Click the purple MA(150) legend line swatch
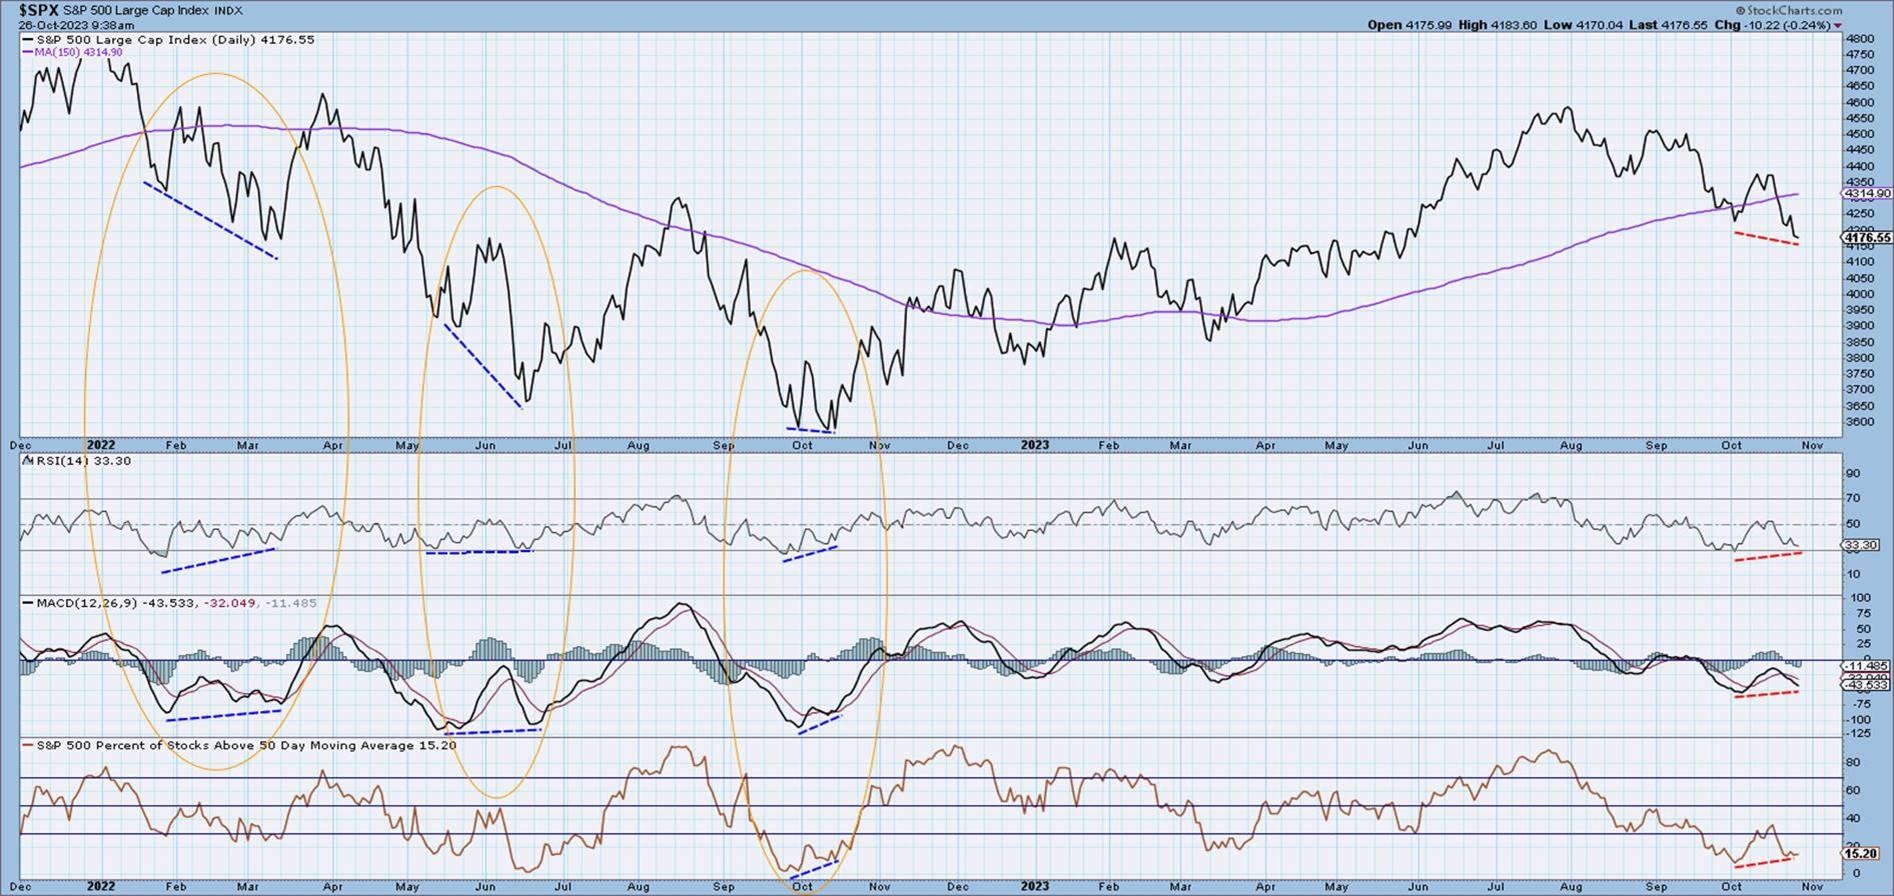The image size is (1894, 896). coord(28,52)
